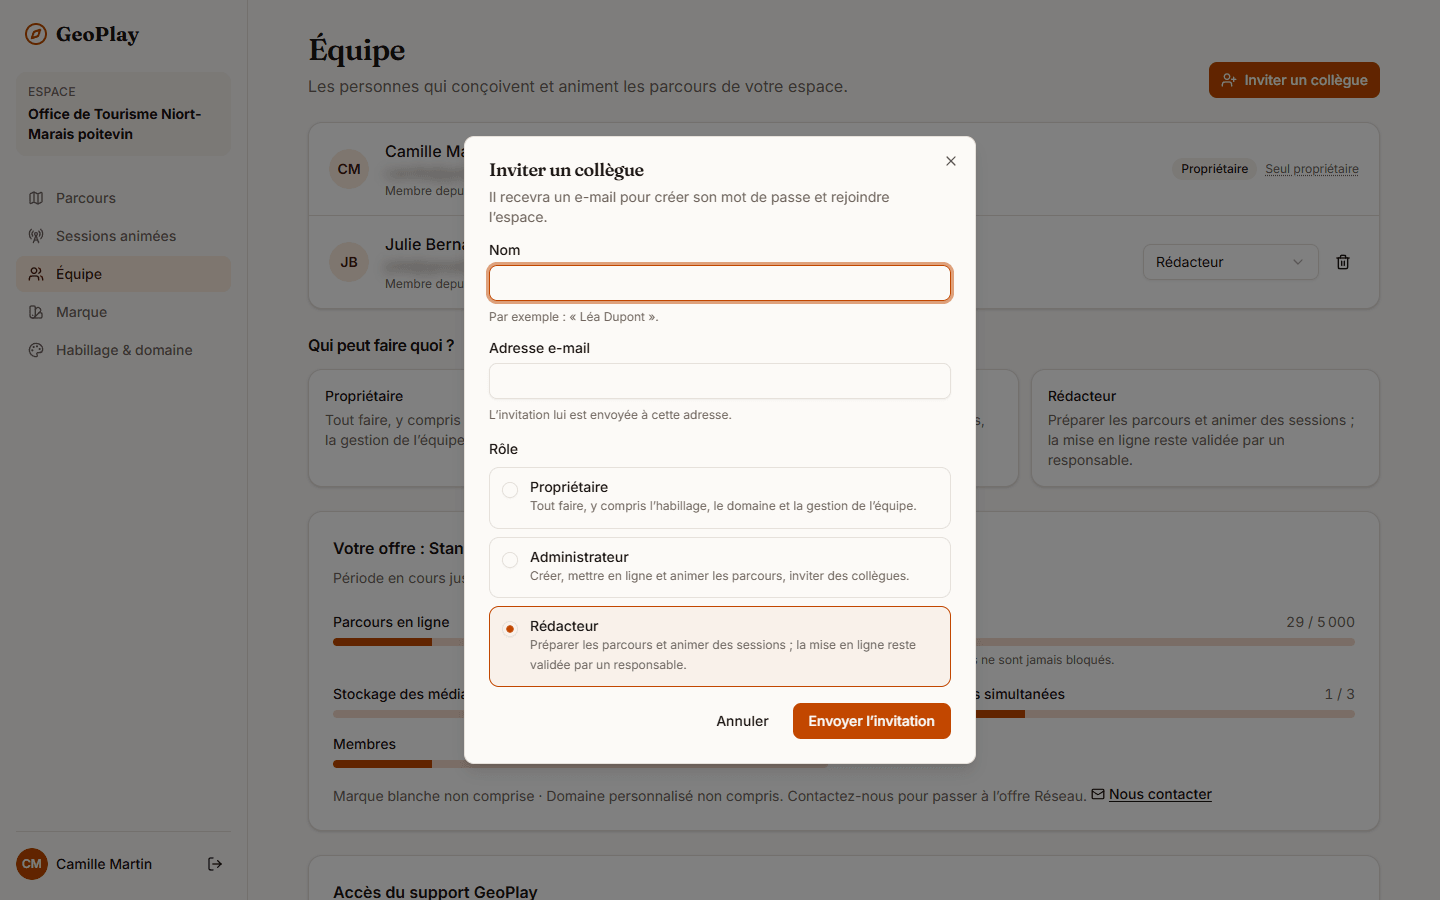Click the Office de Tourisme Niort-Marais poitevin espace
This screenshot has width=1440, height=900.
pos(123,113)
